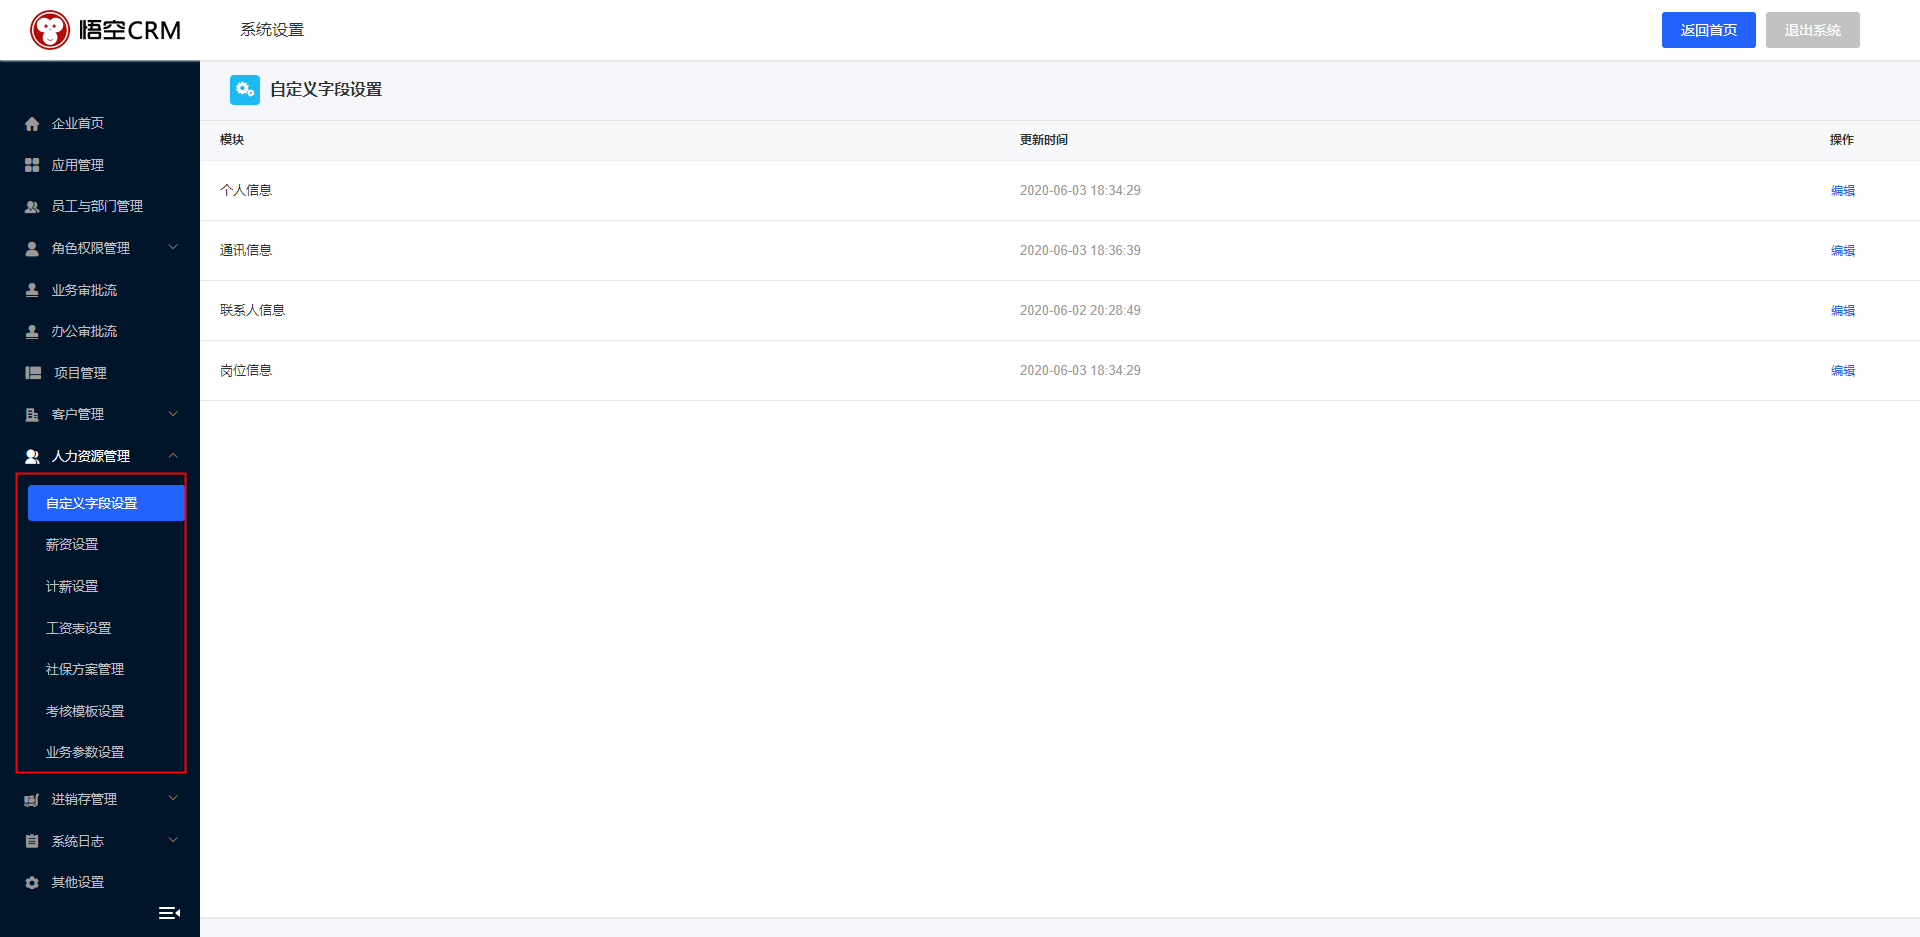Click the 办公审批流 icon
This screenshot has width=1920, height=937.
[x=32, y=331]
